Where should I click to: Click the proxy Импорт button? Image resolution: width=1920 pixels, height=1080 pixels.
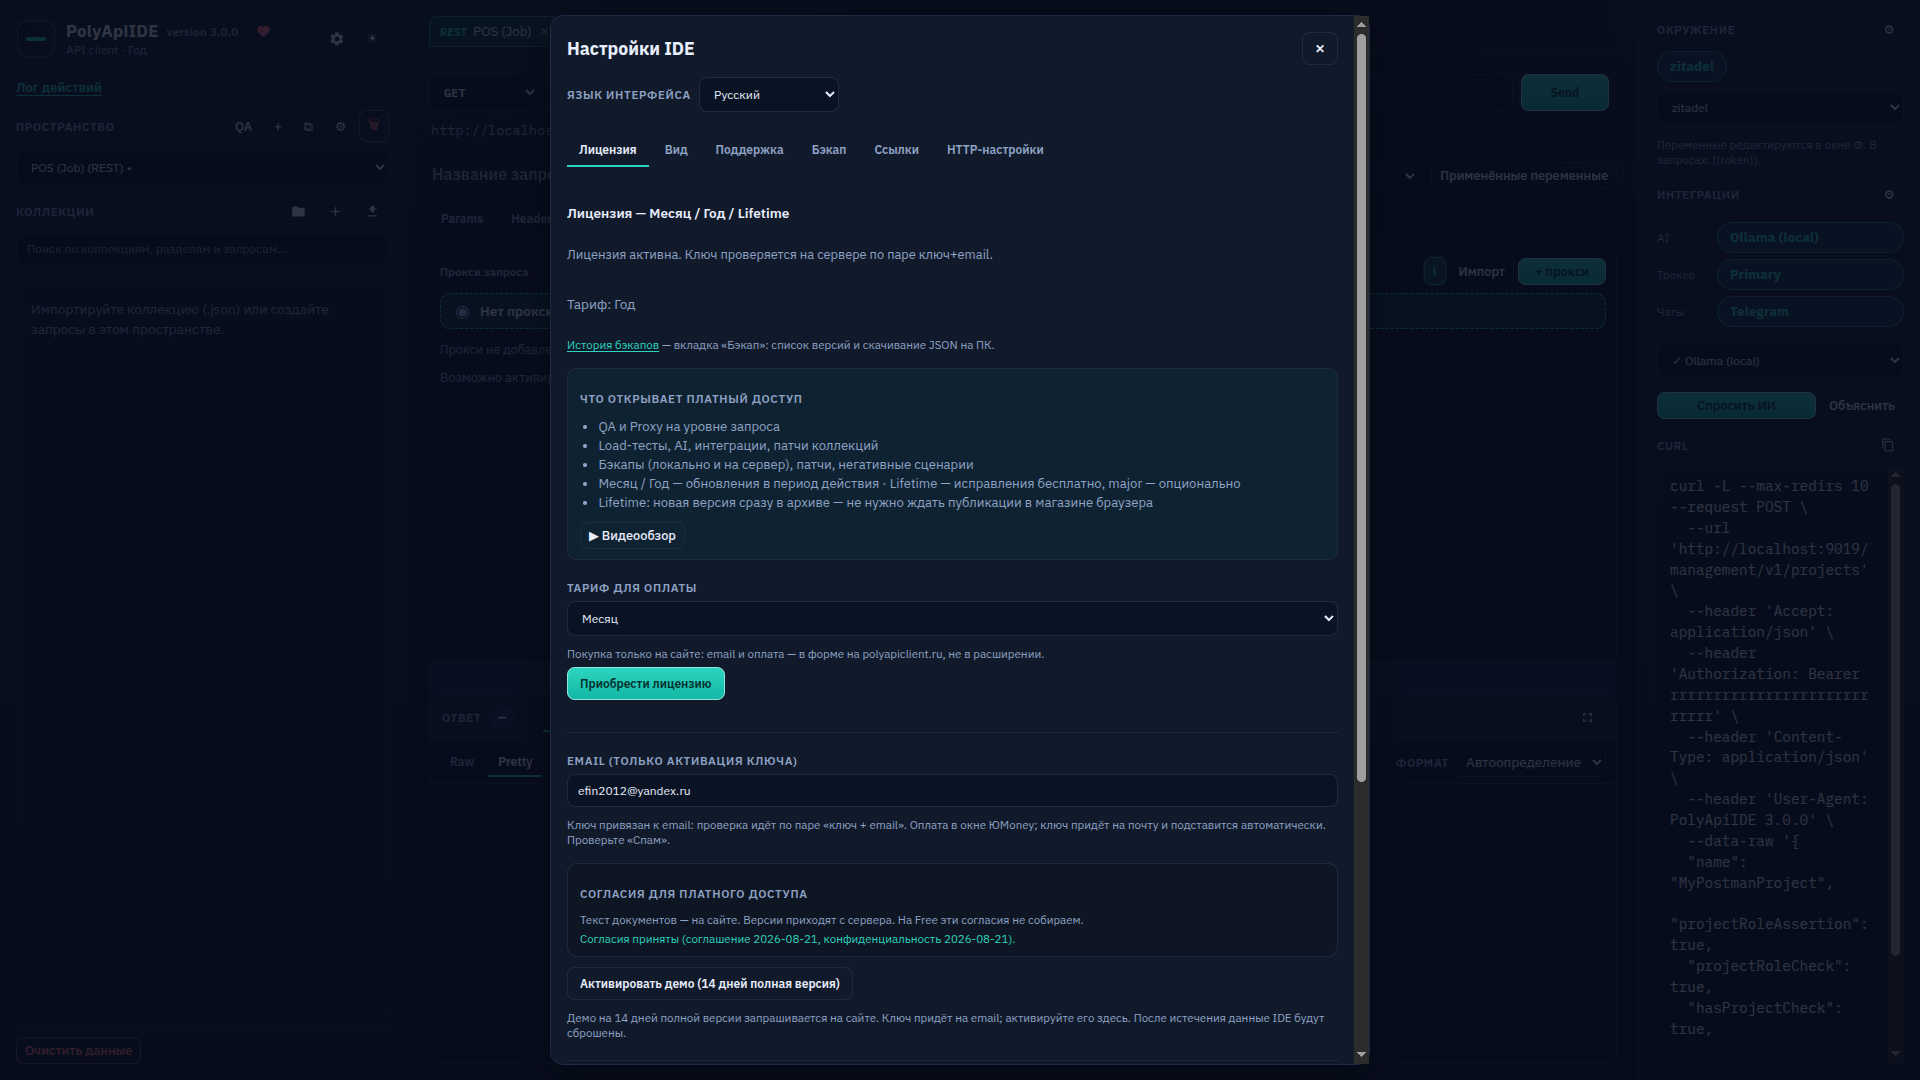[1481, 272]
